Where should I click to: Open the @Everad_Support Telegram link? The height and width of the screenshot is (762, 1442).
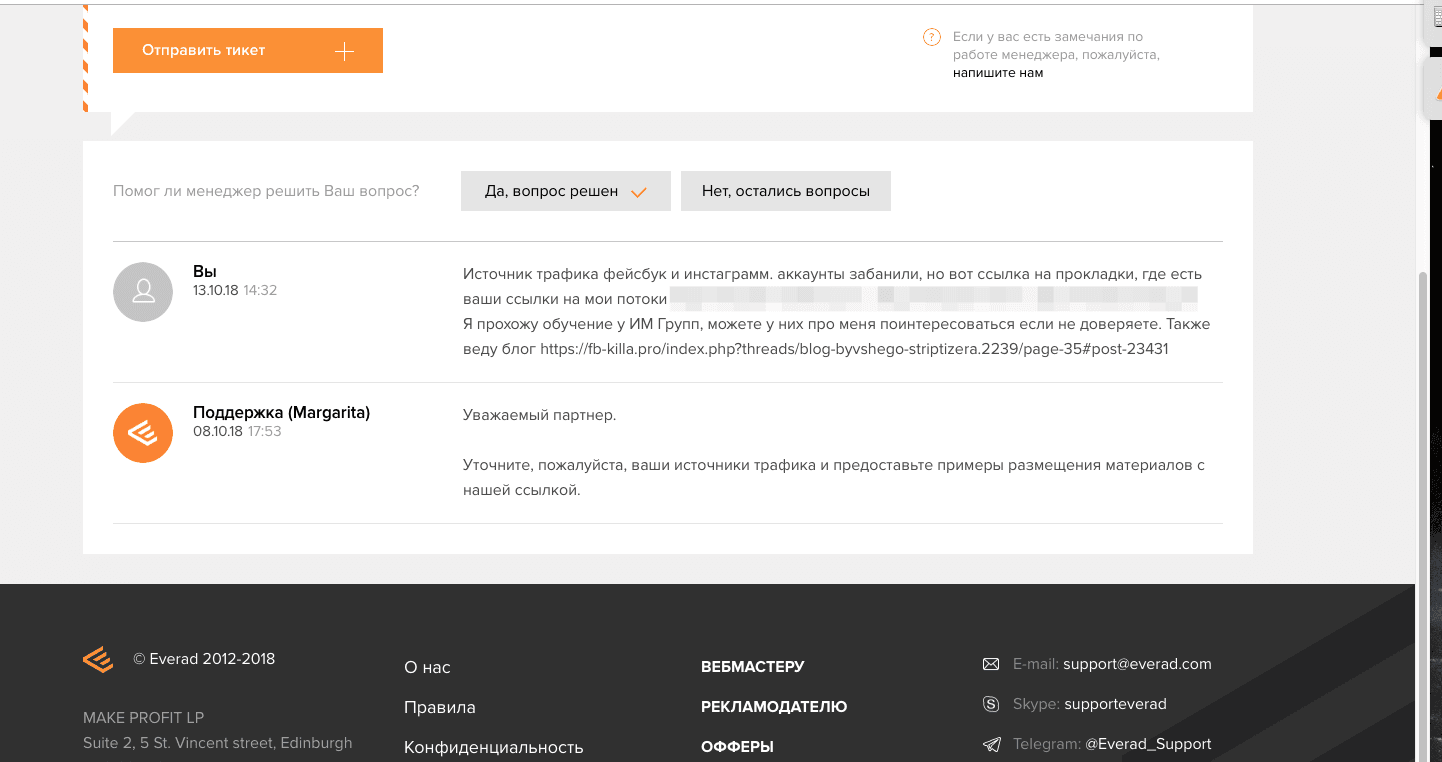1148,744
